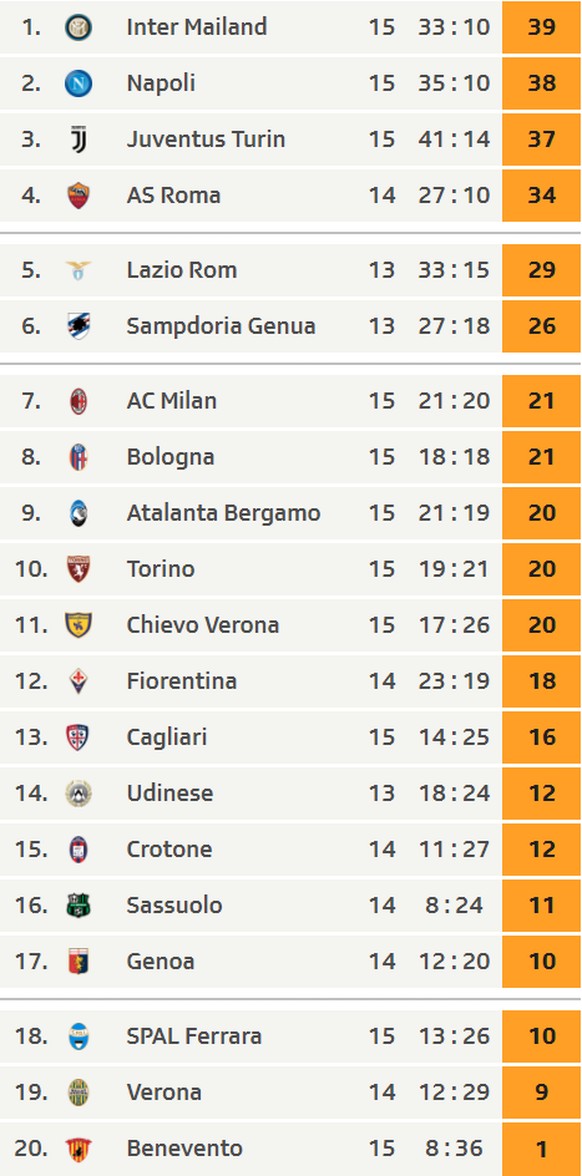The image size is (582, 1176).
Task: Click the Chievo Verona crest
Action: pos(78,625)
